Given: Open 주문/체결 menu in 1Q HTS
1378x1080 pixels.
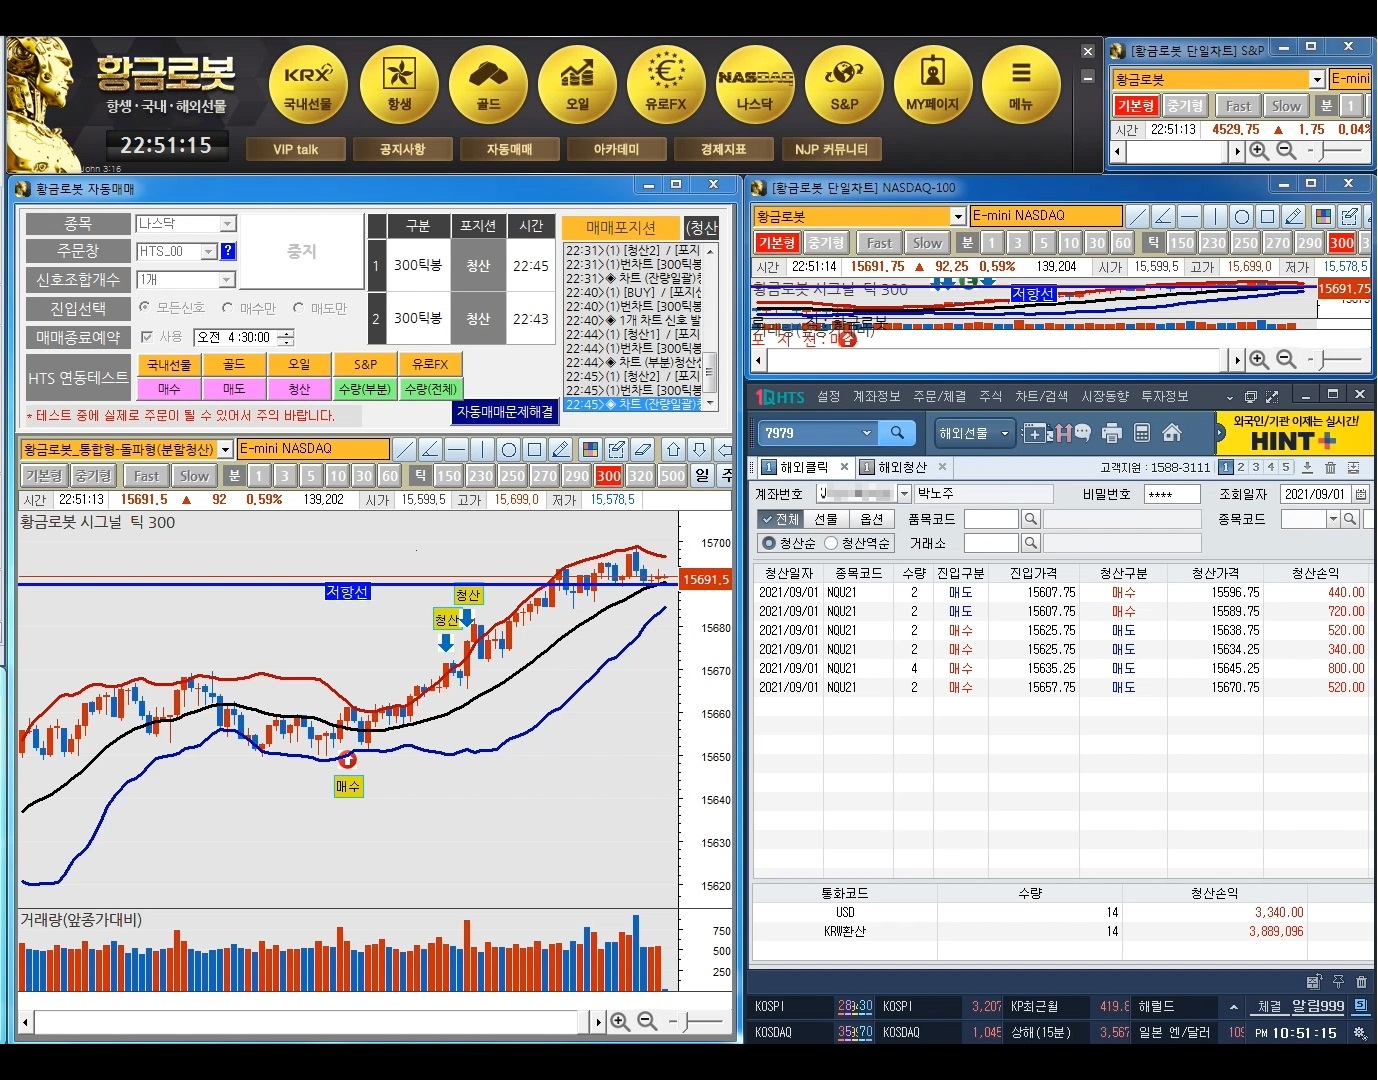Looking at the screenshot, I should point(940,397).
